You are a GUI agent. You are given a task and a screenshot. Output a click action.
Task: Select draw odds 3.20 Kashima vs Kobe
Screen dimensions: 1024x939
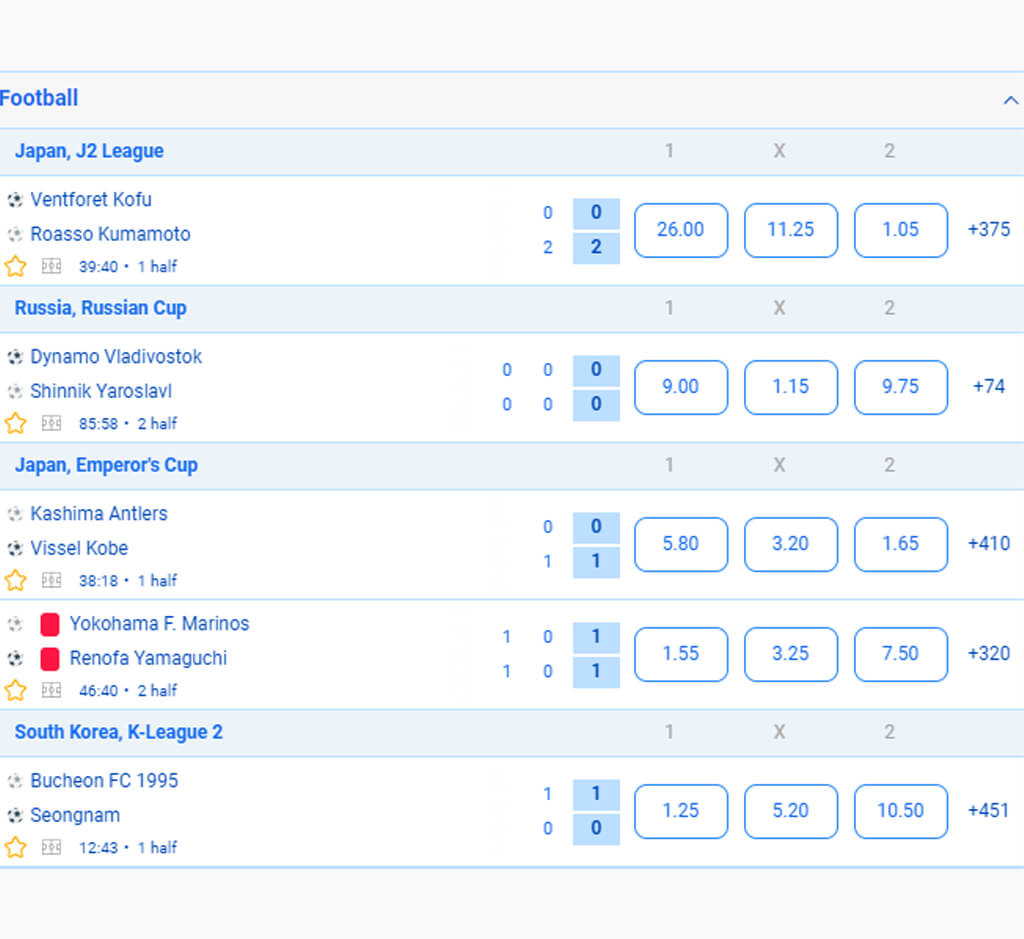[x=791, y=544]
